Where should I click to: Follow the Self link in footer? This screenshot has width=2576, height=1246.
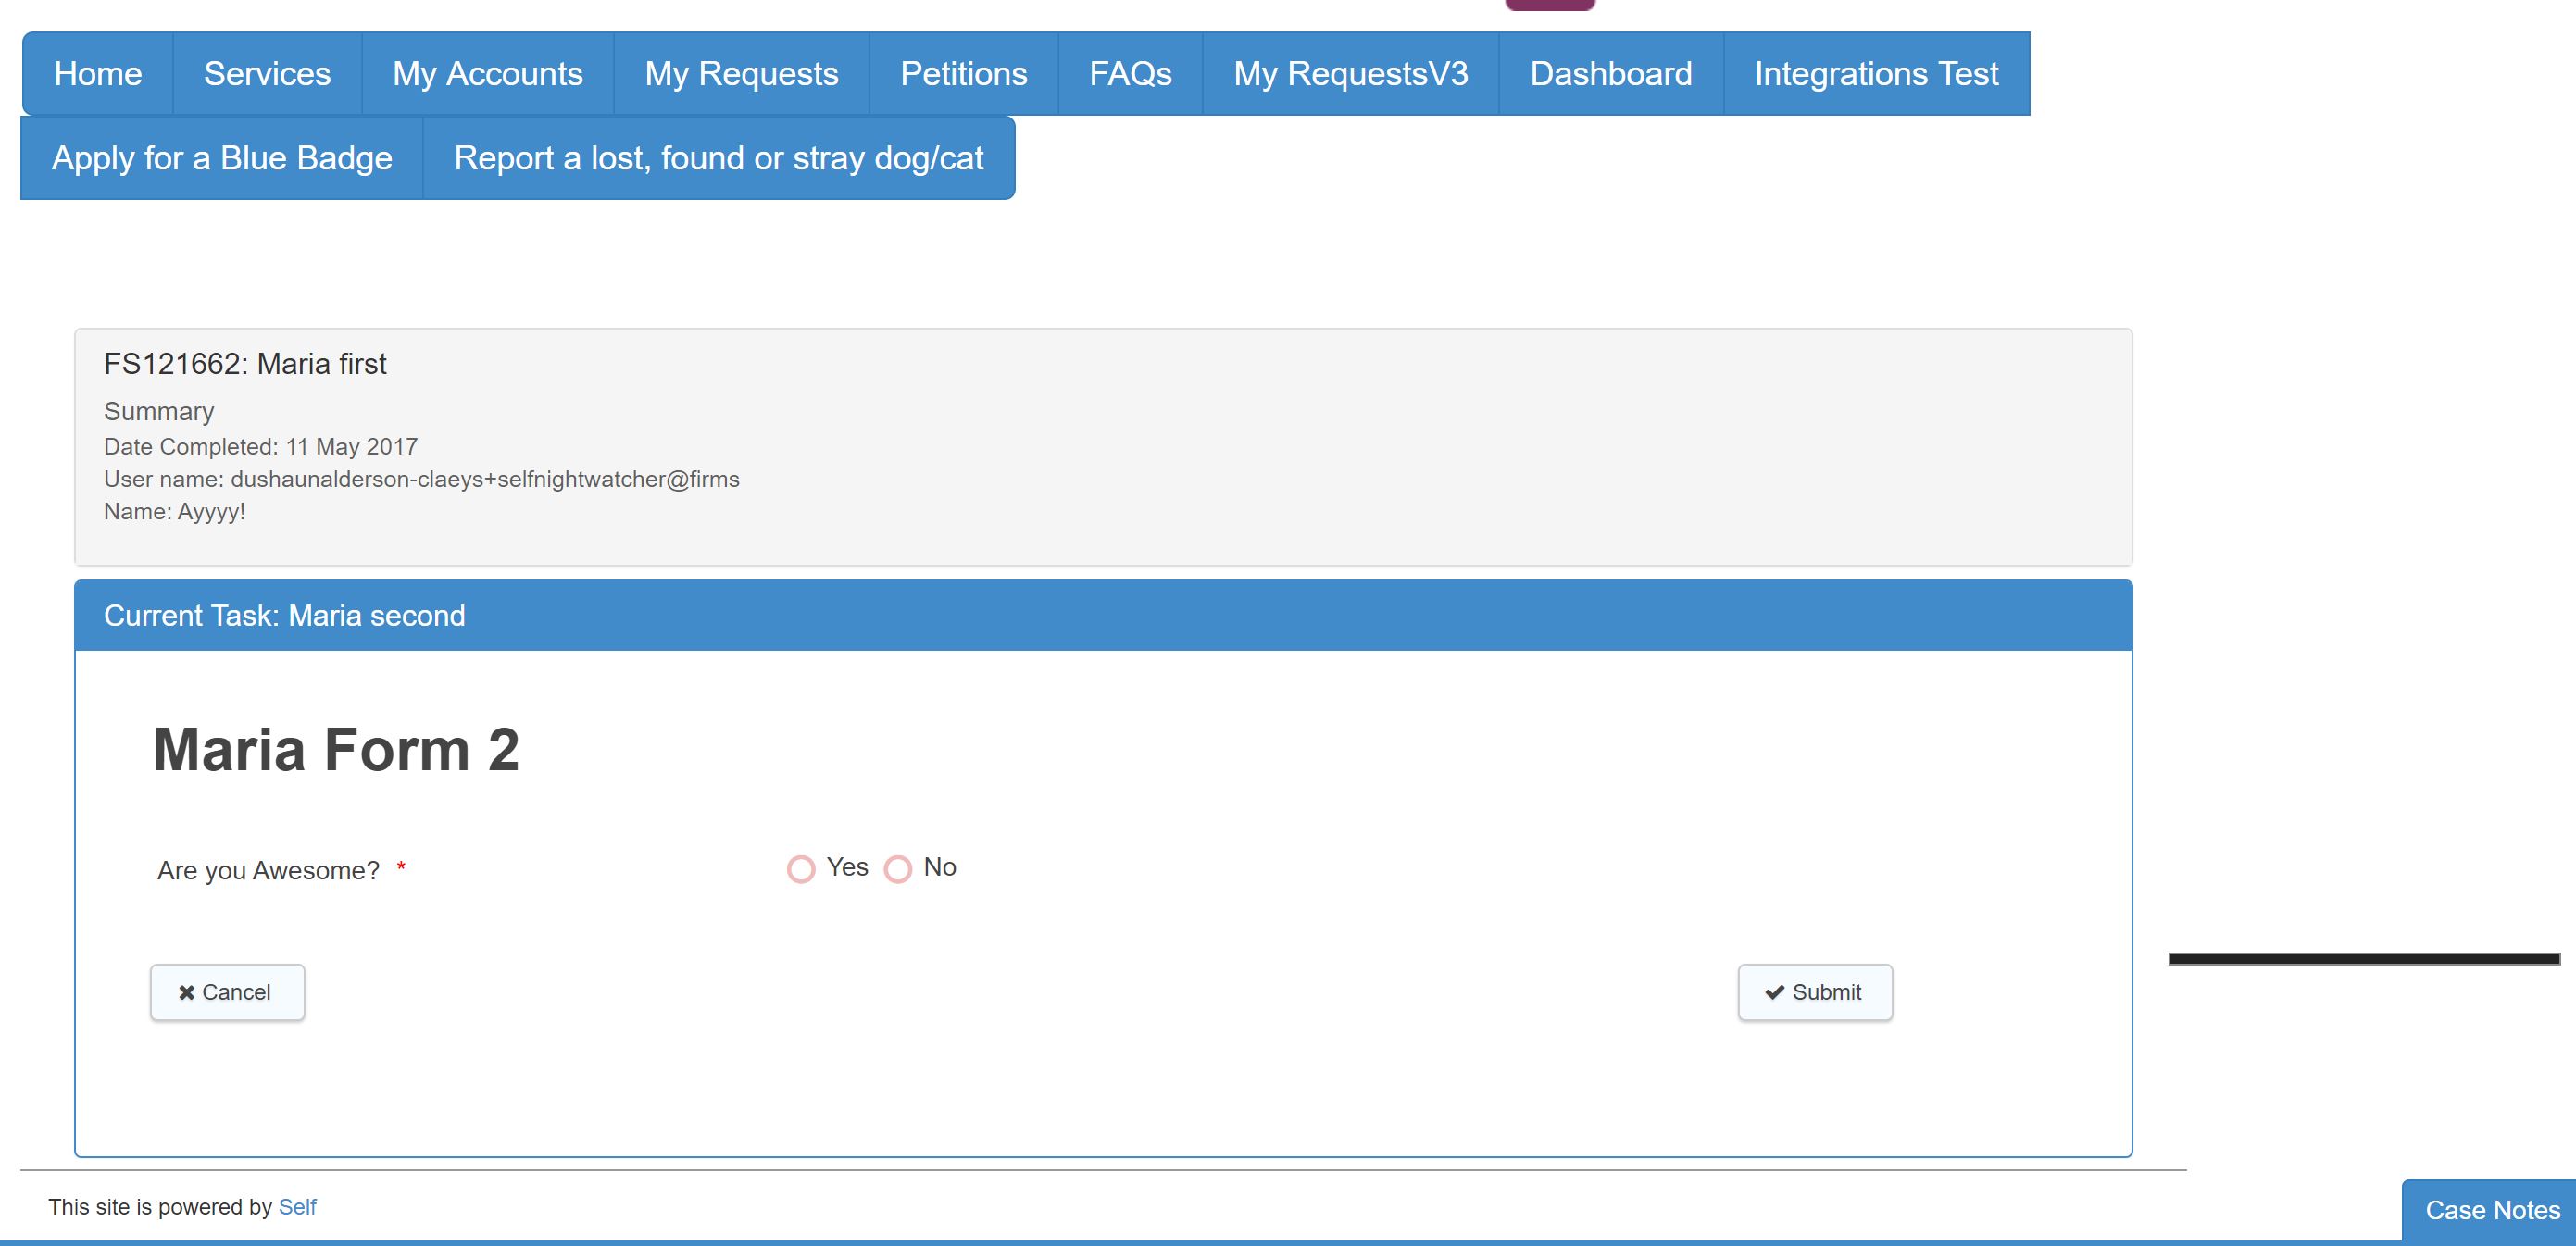[297, 1207]
